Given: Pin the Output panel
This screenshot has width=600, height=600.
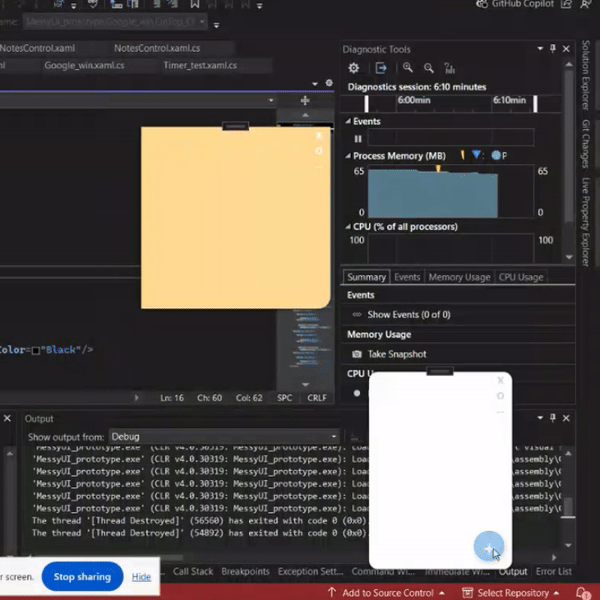Looking at the screenshot, I should click(x=553, y=417).
